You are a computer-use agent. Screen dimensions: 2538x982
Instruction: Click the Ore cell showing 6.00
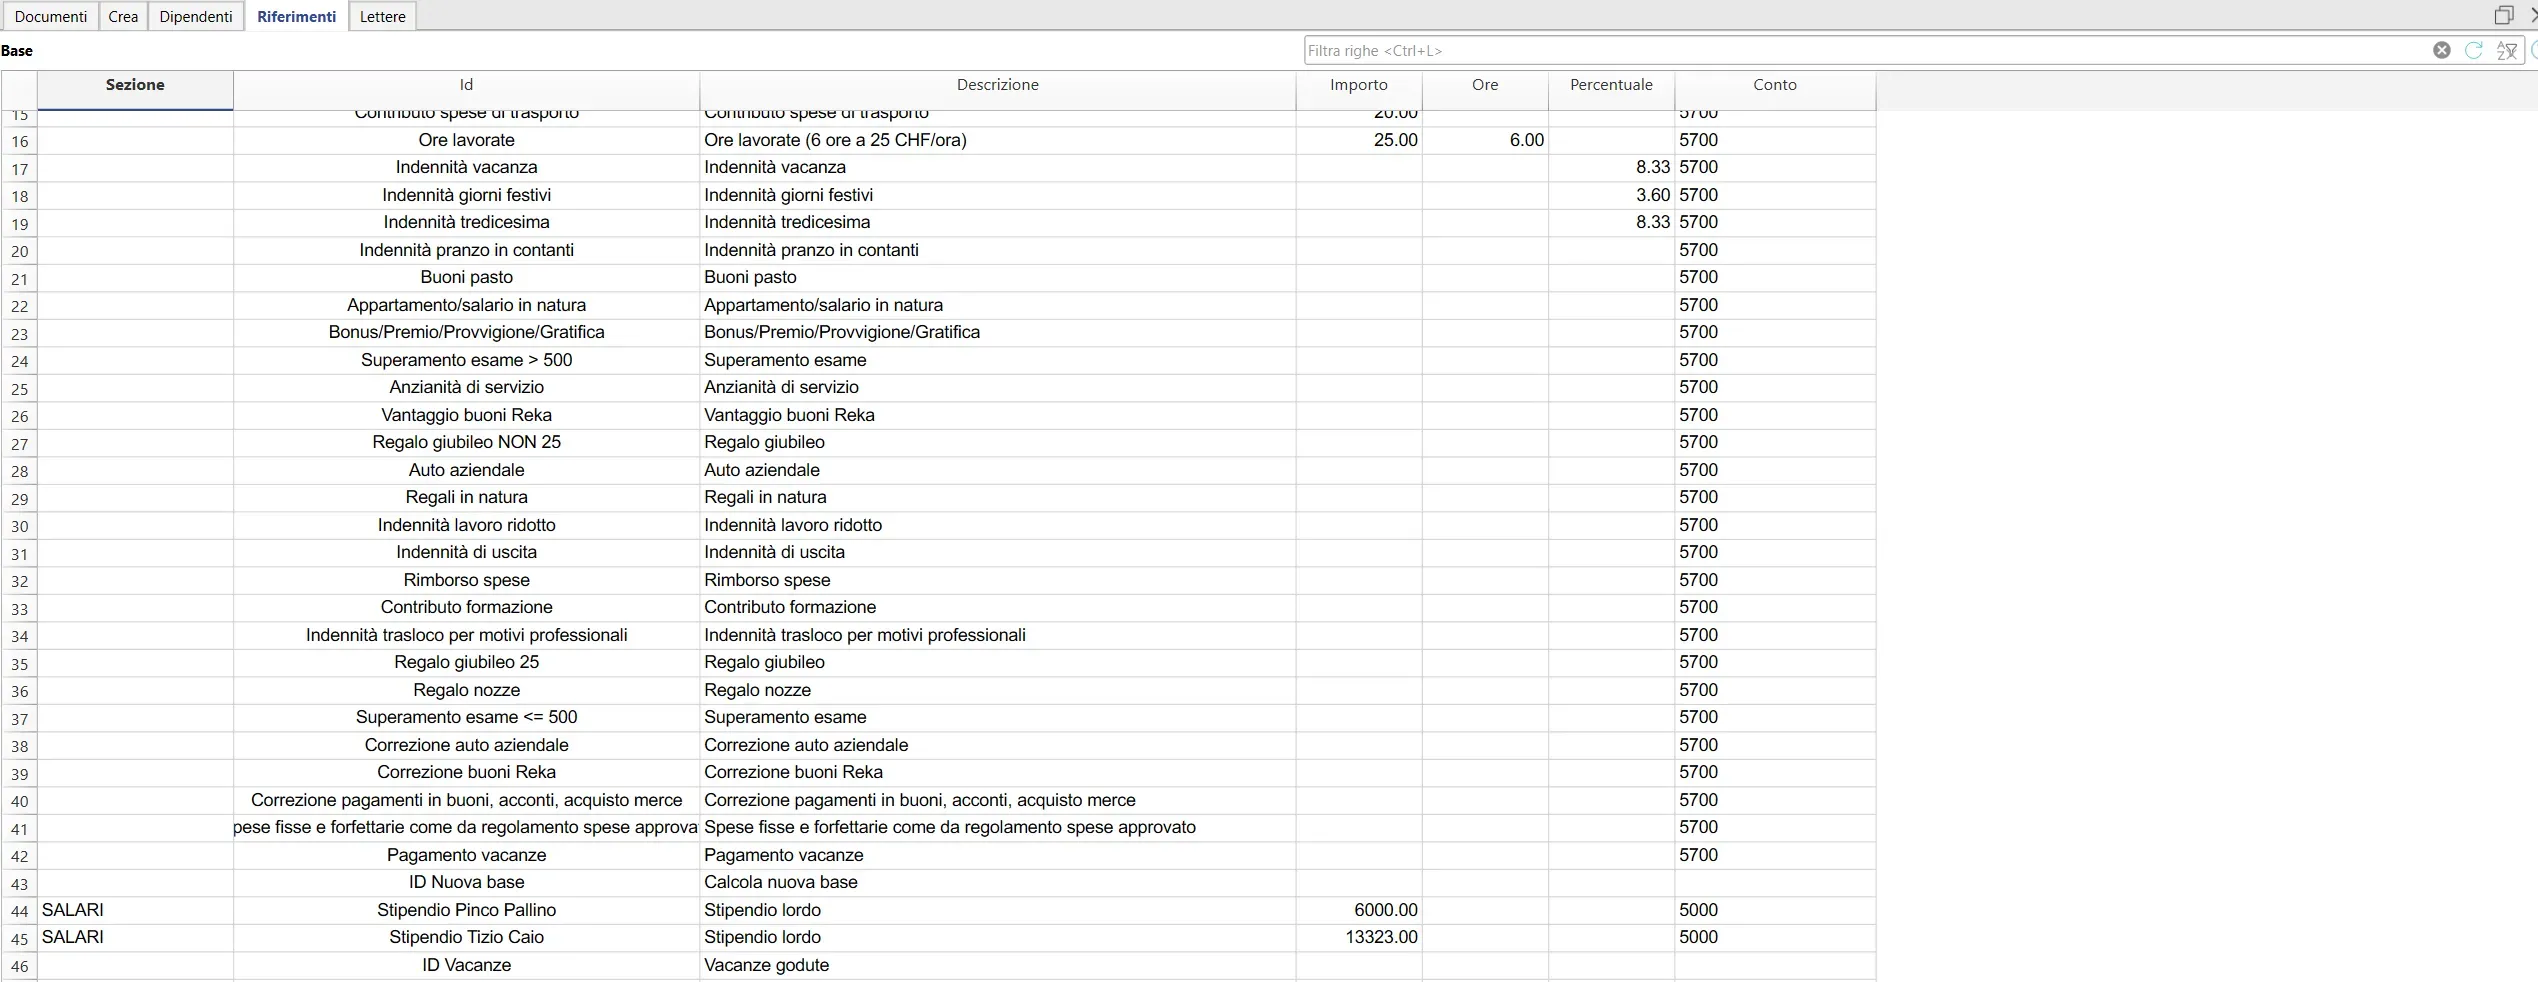(x=1485, y=140)
